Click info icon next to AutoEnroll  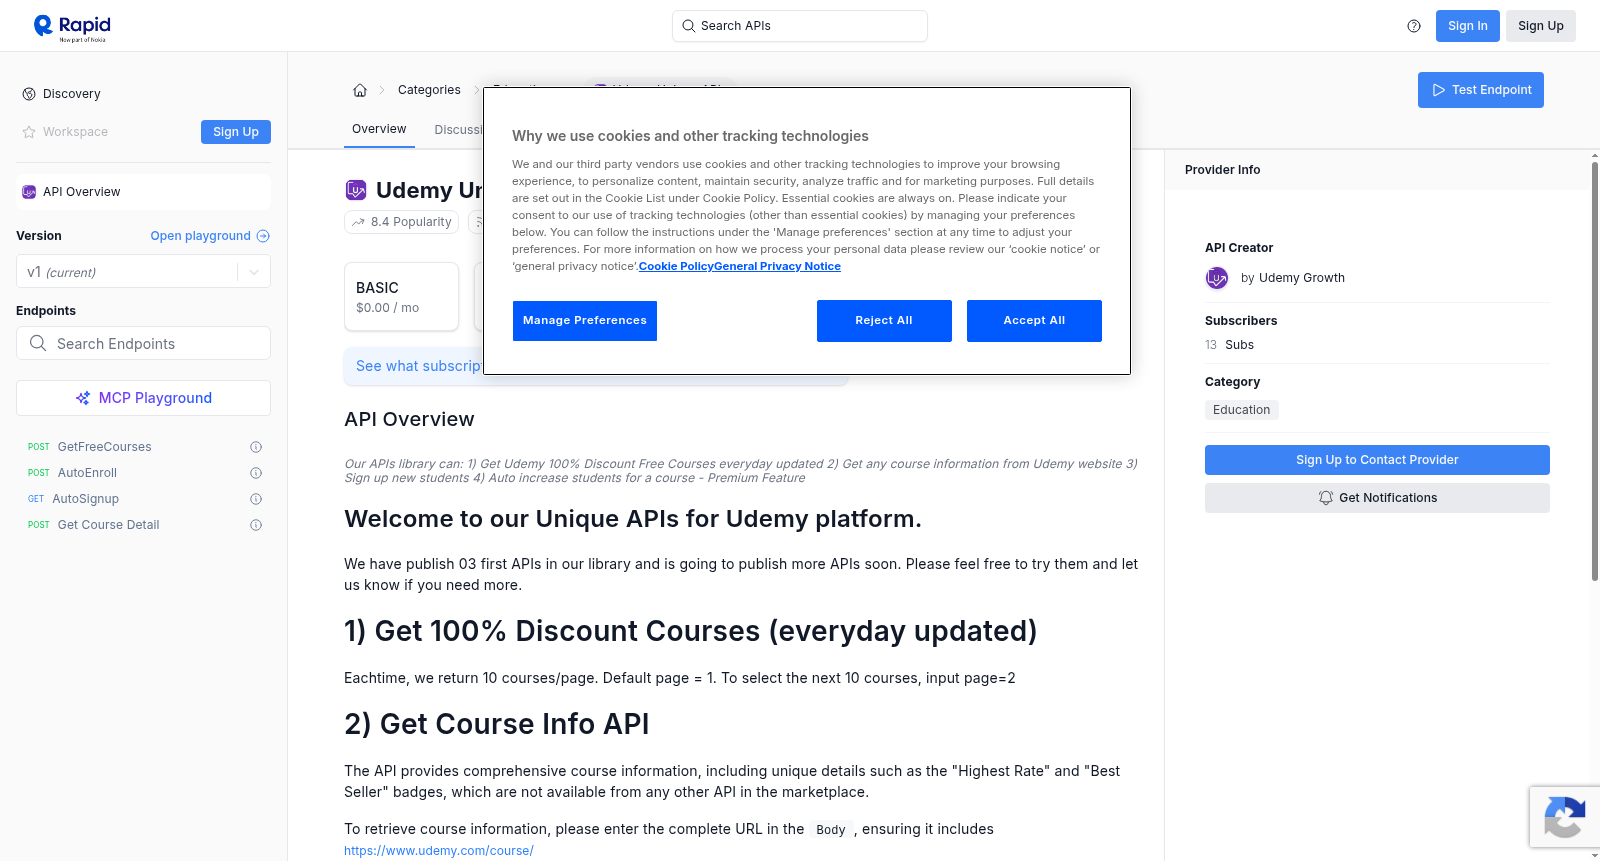click(256, 473)
